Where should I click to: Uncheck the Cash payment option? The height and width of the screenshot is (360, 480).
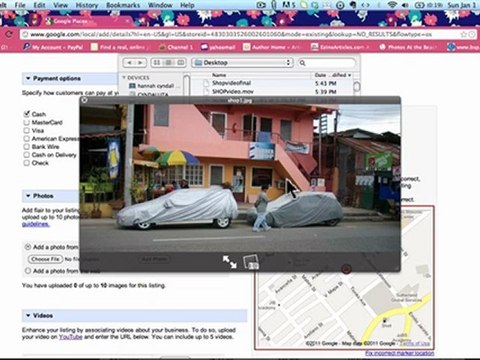coord(27,114)
